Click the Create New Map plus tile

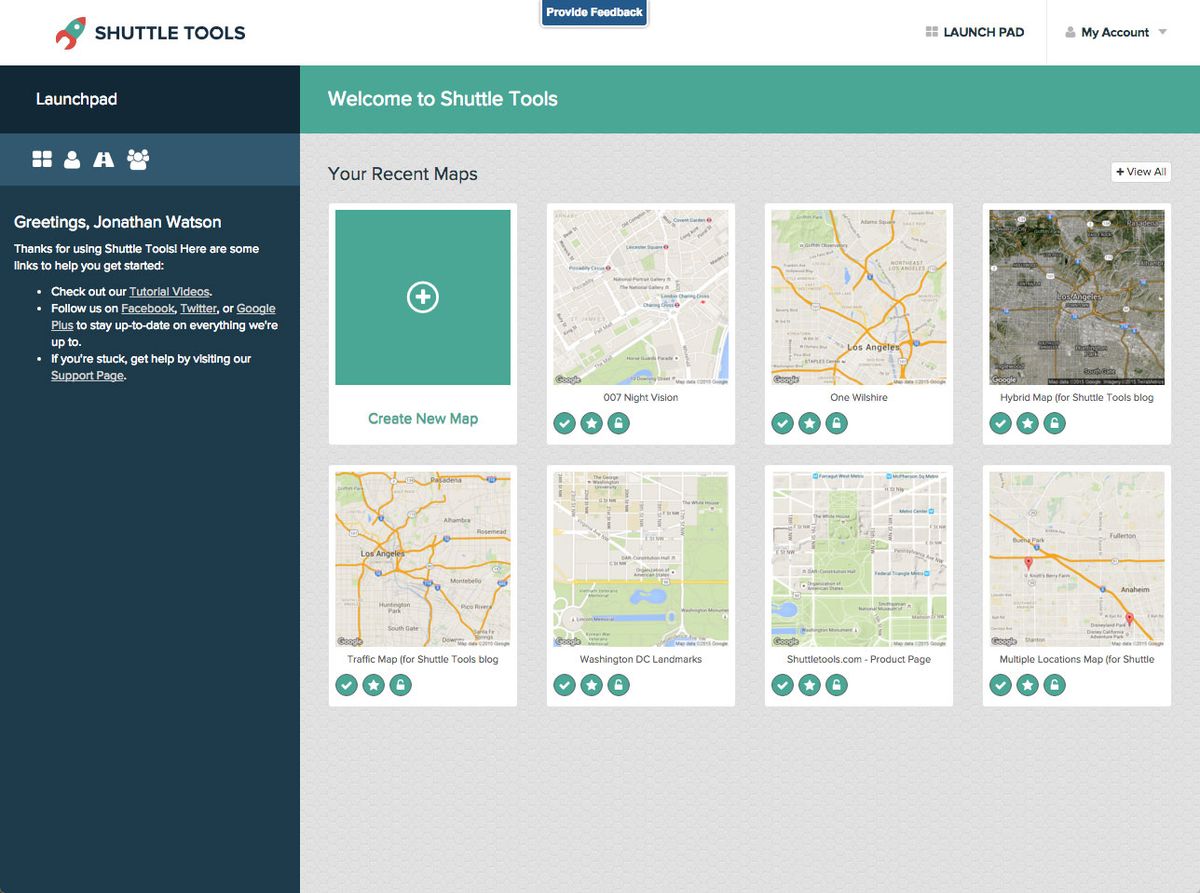coord(422,296)
